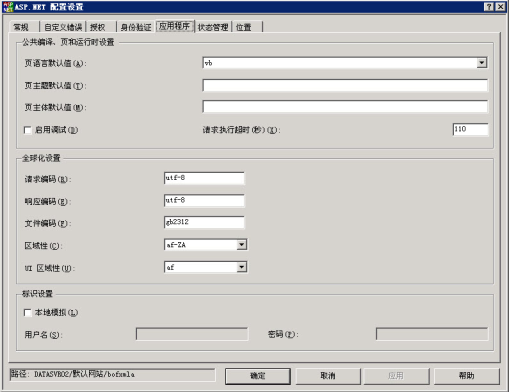Click the question mark help icon

pyautogui.click(x=489, y=7)
